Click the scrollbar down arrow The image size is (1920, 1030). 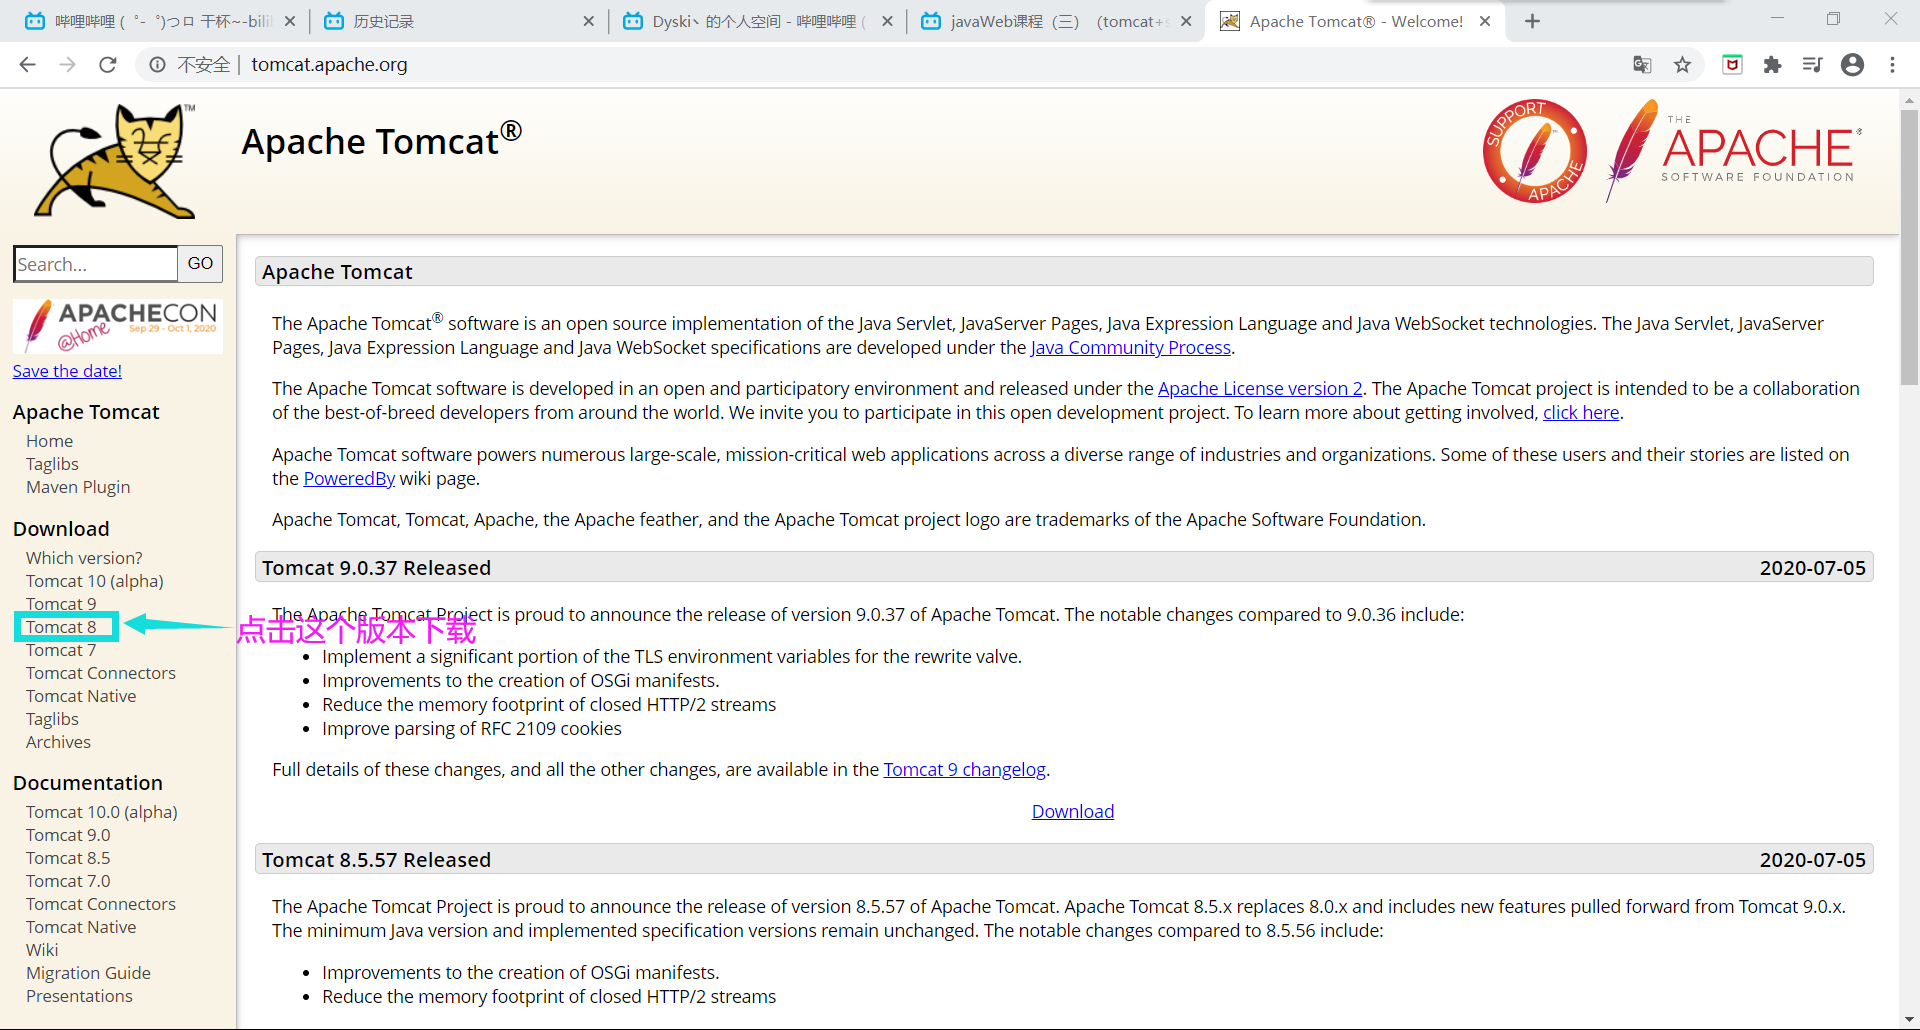click(x=1909, y=1019)
